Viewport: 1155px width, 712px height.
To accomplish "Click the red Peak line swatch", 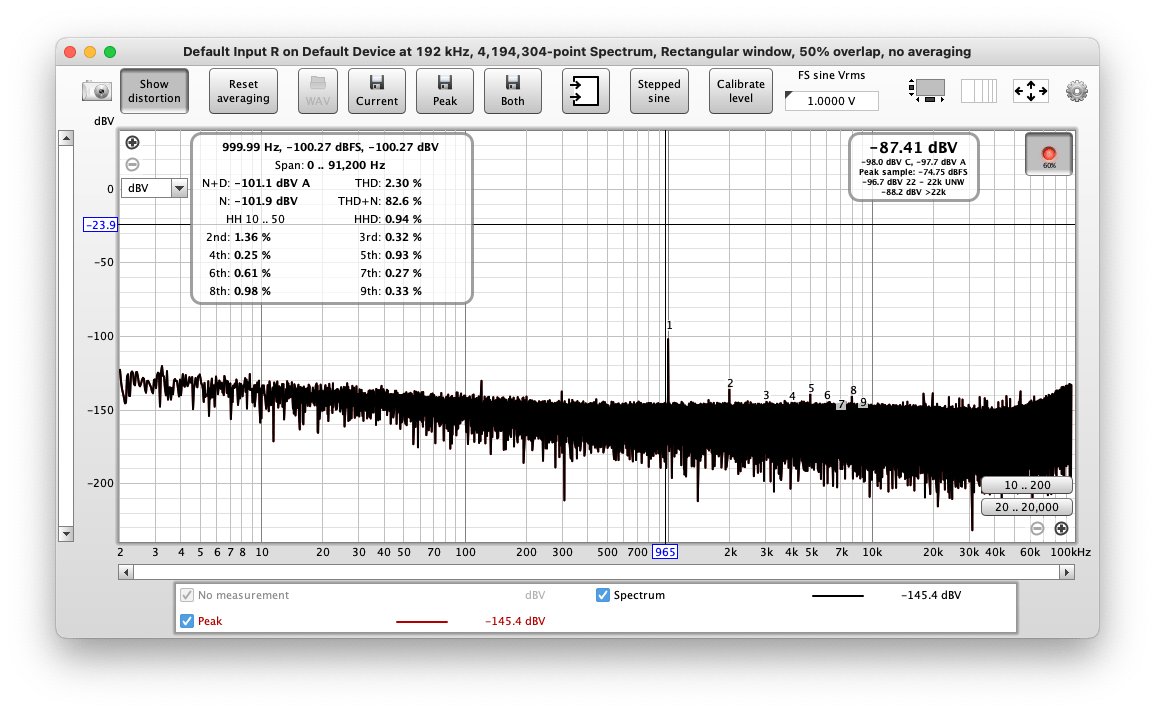I will [421, 621].
